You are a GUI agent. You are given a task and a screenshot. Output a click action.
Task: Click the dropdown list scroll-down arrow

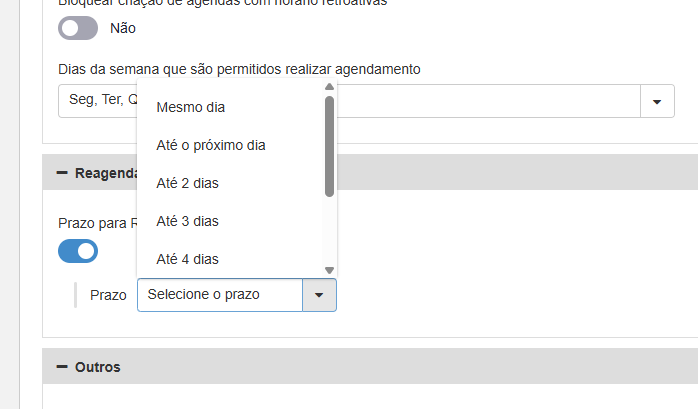(x=329, y=270)
